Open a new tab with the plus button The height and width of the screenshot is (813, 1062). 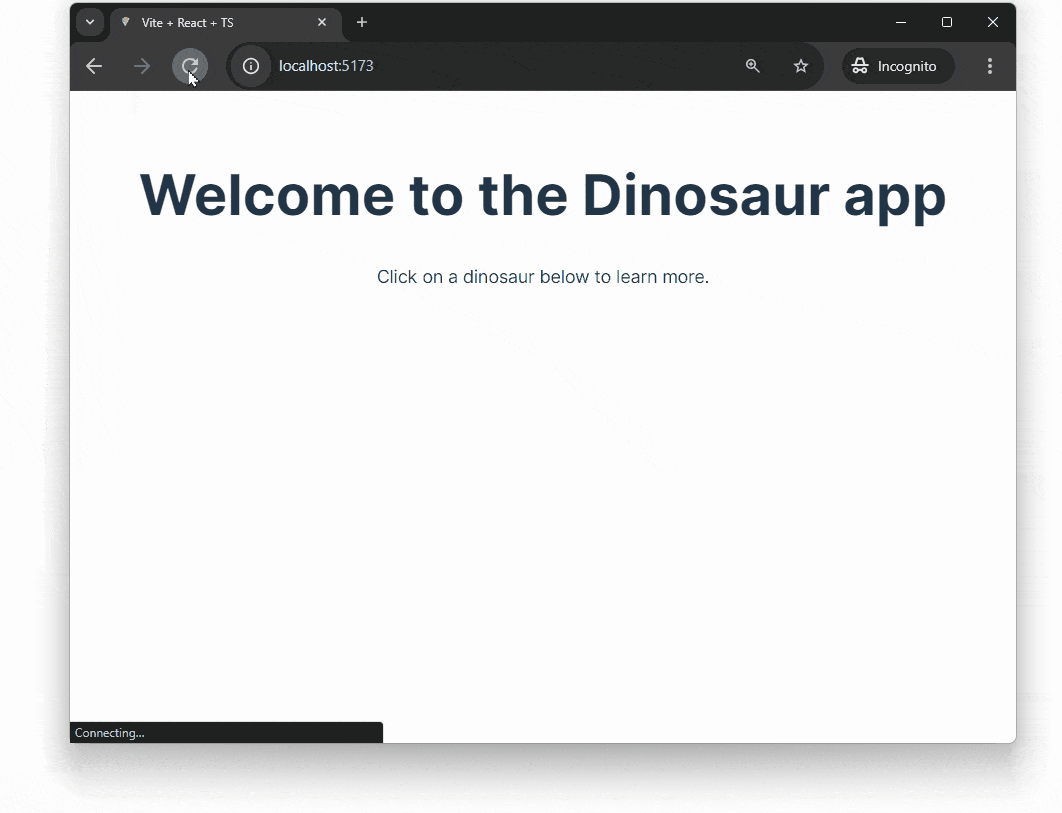[x=362, y=22]
